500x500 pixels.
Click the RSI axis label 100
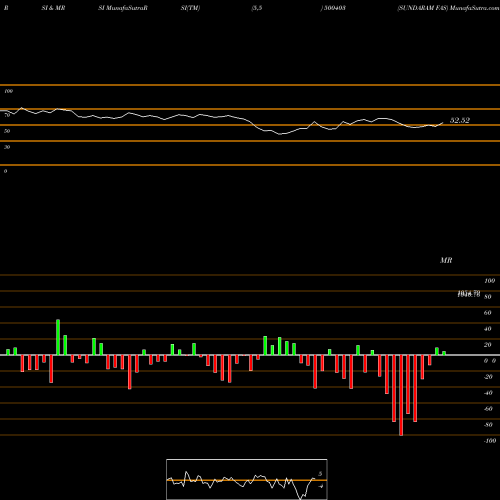coord(8,91)
